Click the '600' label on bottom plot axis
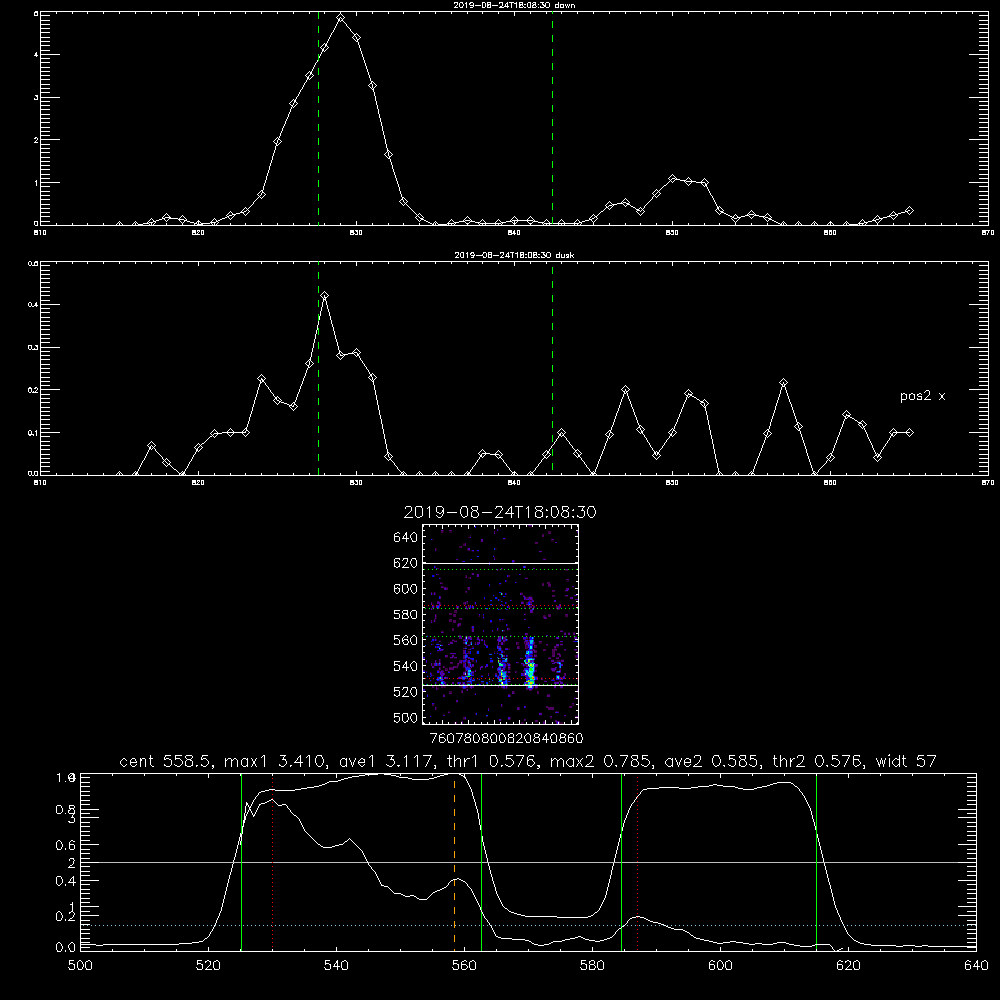This screenshot has width=1000, height=1000. 721,965
